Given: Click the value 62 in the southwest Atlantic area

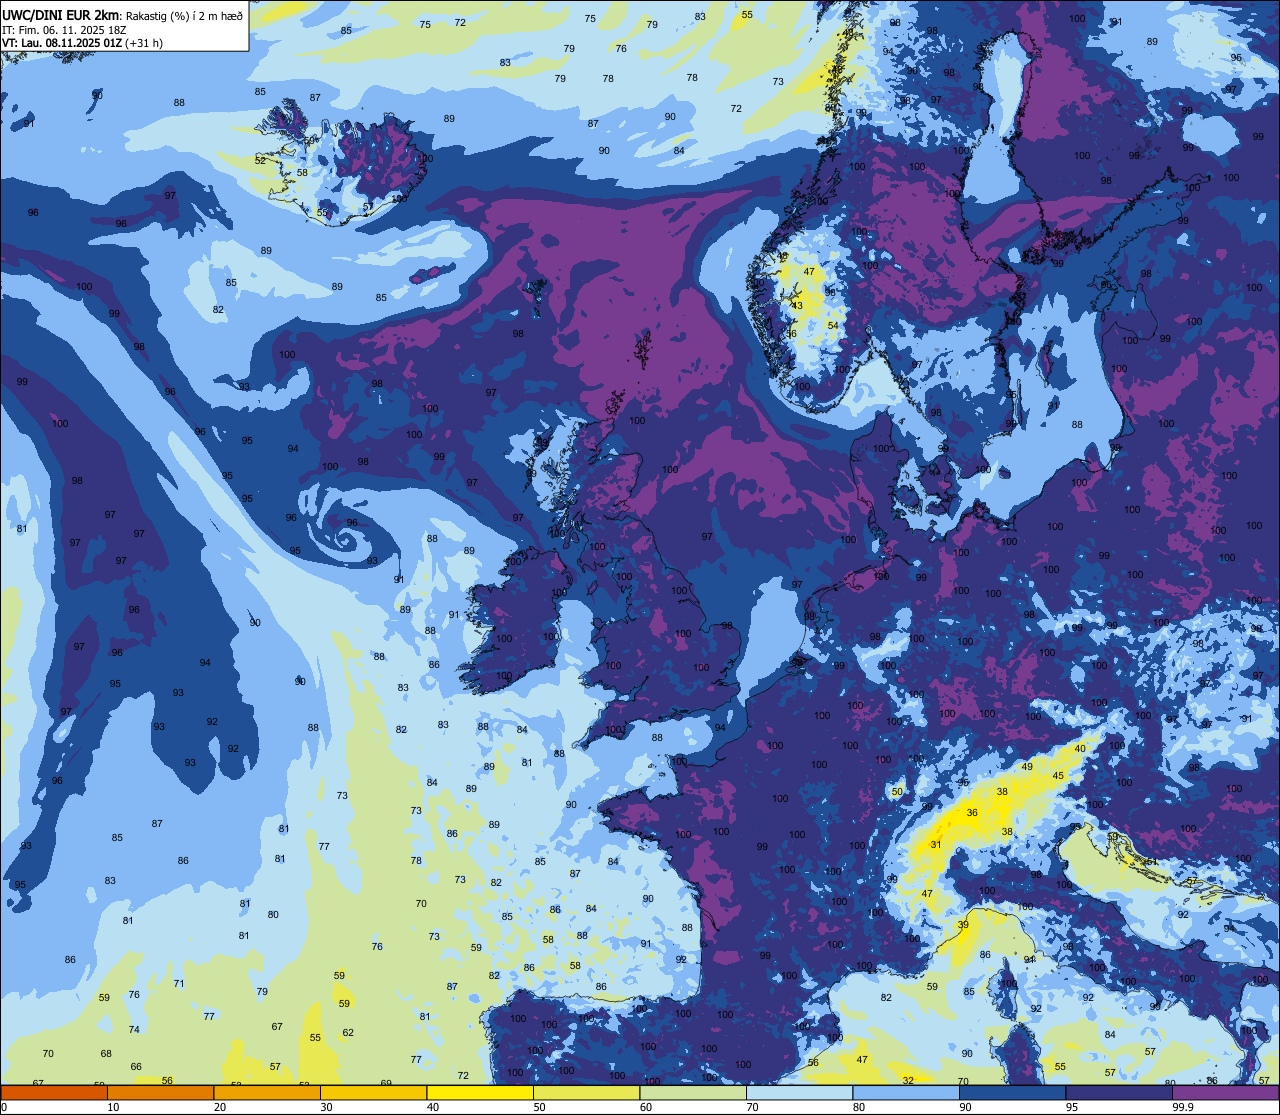Looking at the screenshot, I should (x=348, y=1032).
